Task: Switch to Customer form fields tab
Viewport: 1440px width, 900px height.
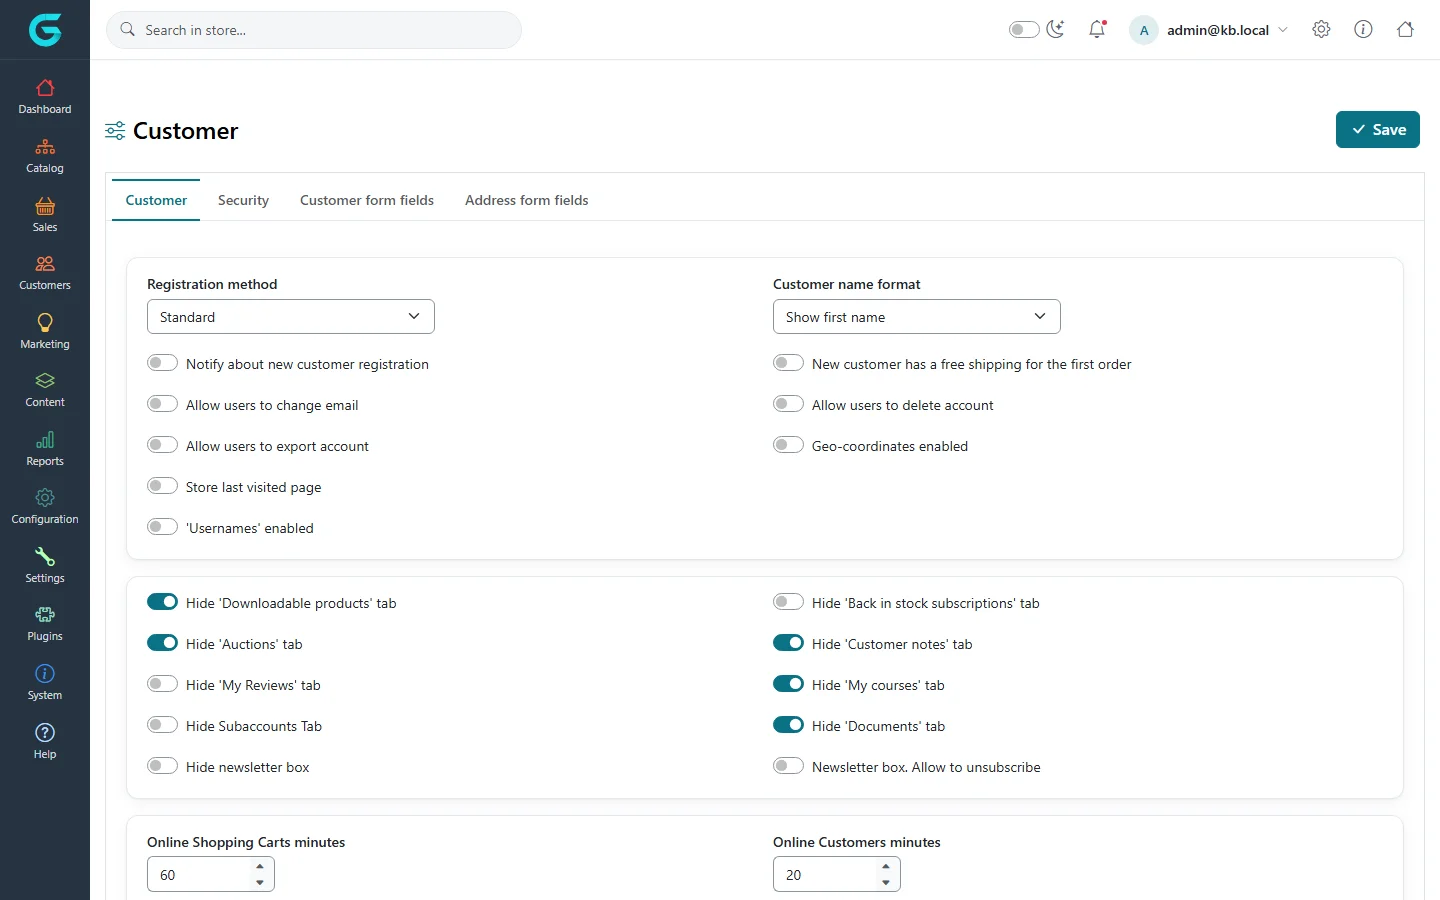Action: coord(367,200)
